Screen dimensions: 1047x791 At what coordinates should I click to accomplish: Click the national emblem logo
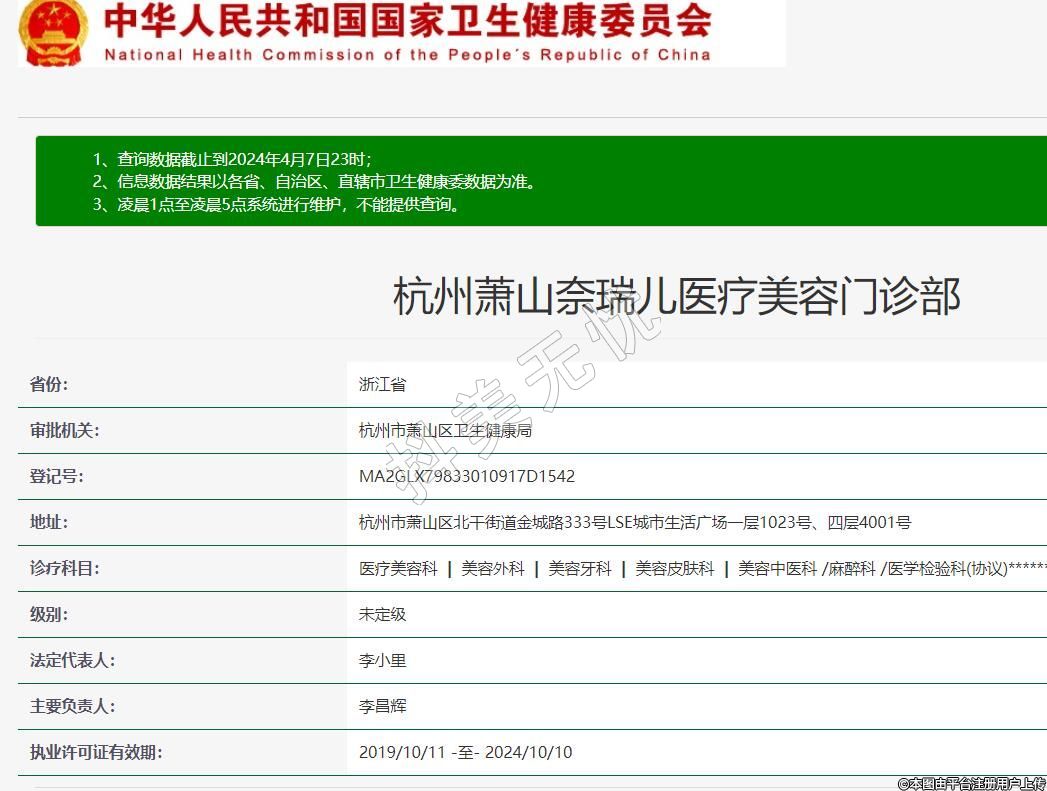(52, 31)
